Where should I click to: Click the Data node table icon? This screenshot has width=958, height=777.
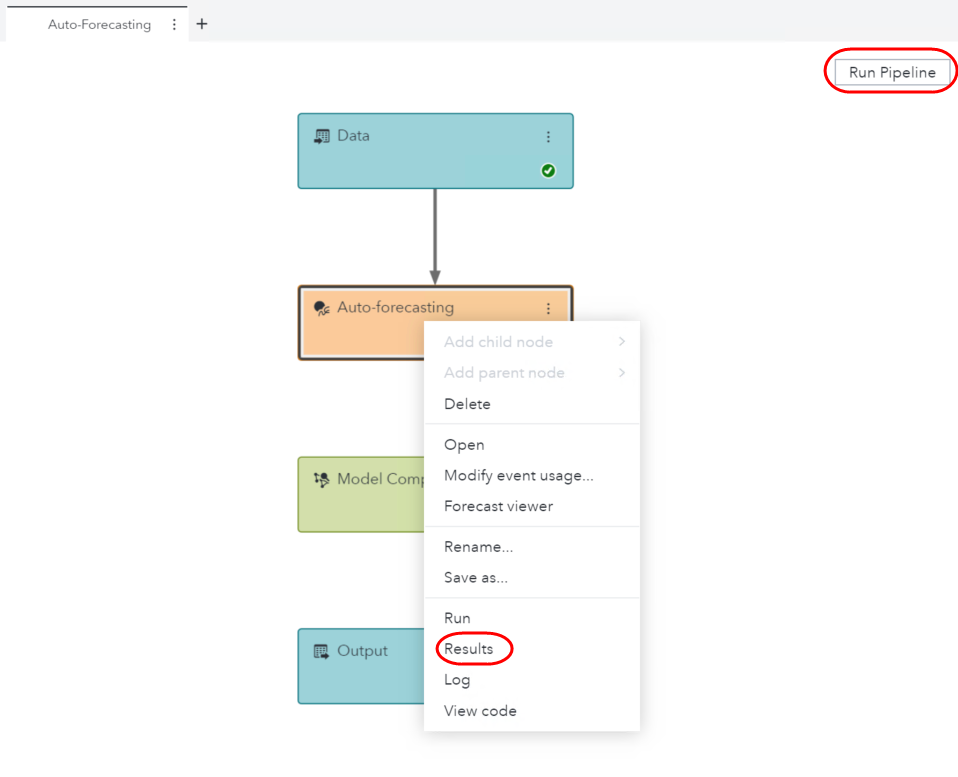pyautogui.click(x=322, y=136)
